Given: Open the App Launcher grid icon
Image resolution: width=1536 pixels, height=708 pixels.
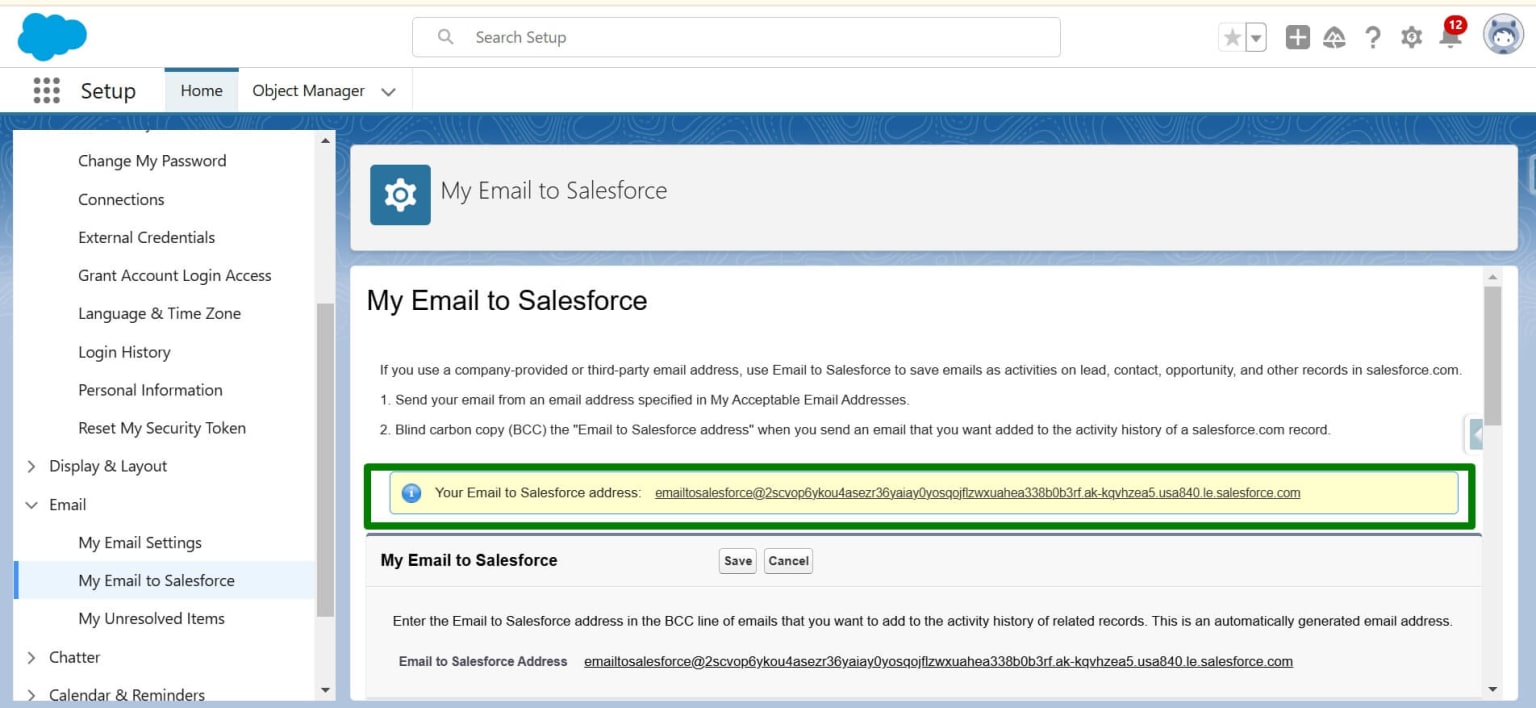Looking at the screenshot, I should [x=46, y=90].
